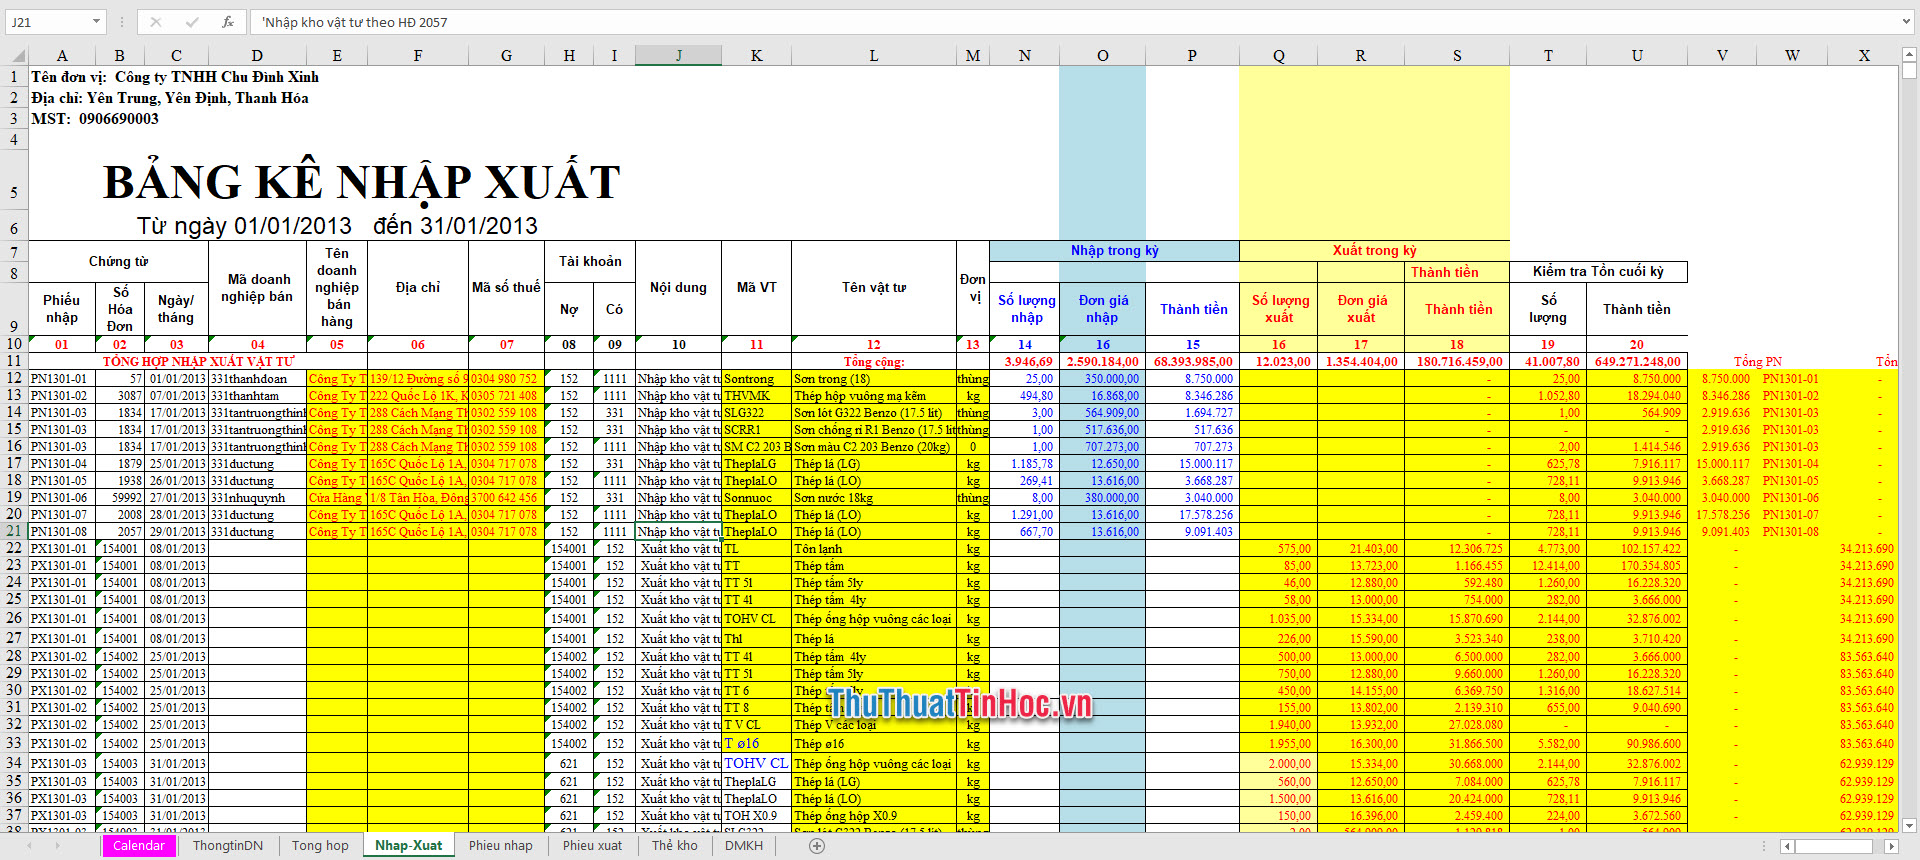1920x860 pixels.
Task: Click cell 'PN1301-01' in row 12
Action: pos(62,379)
